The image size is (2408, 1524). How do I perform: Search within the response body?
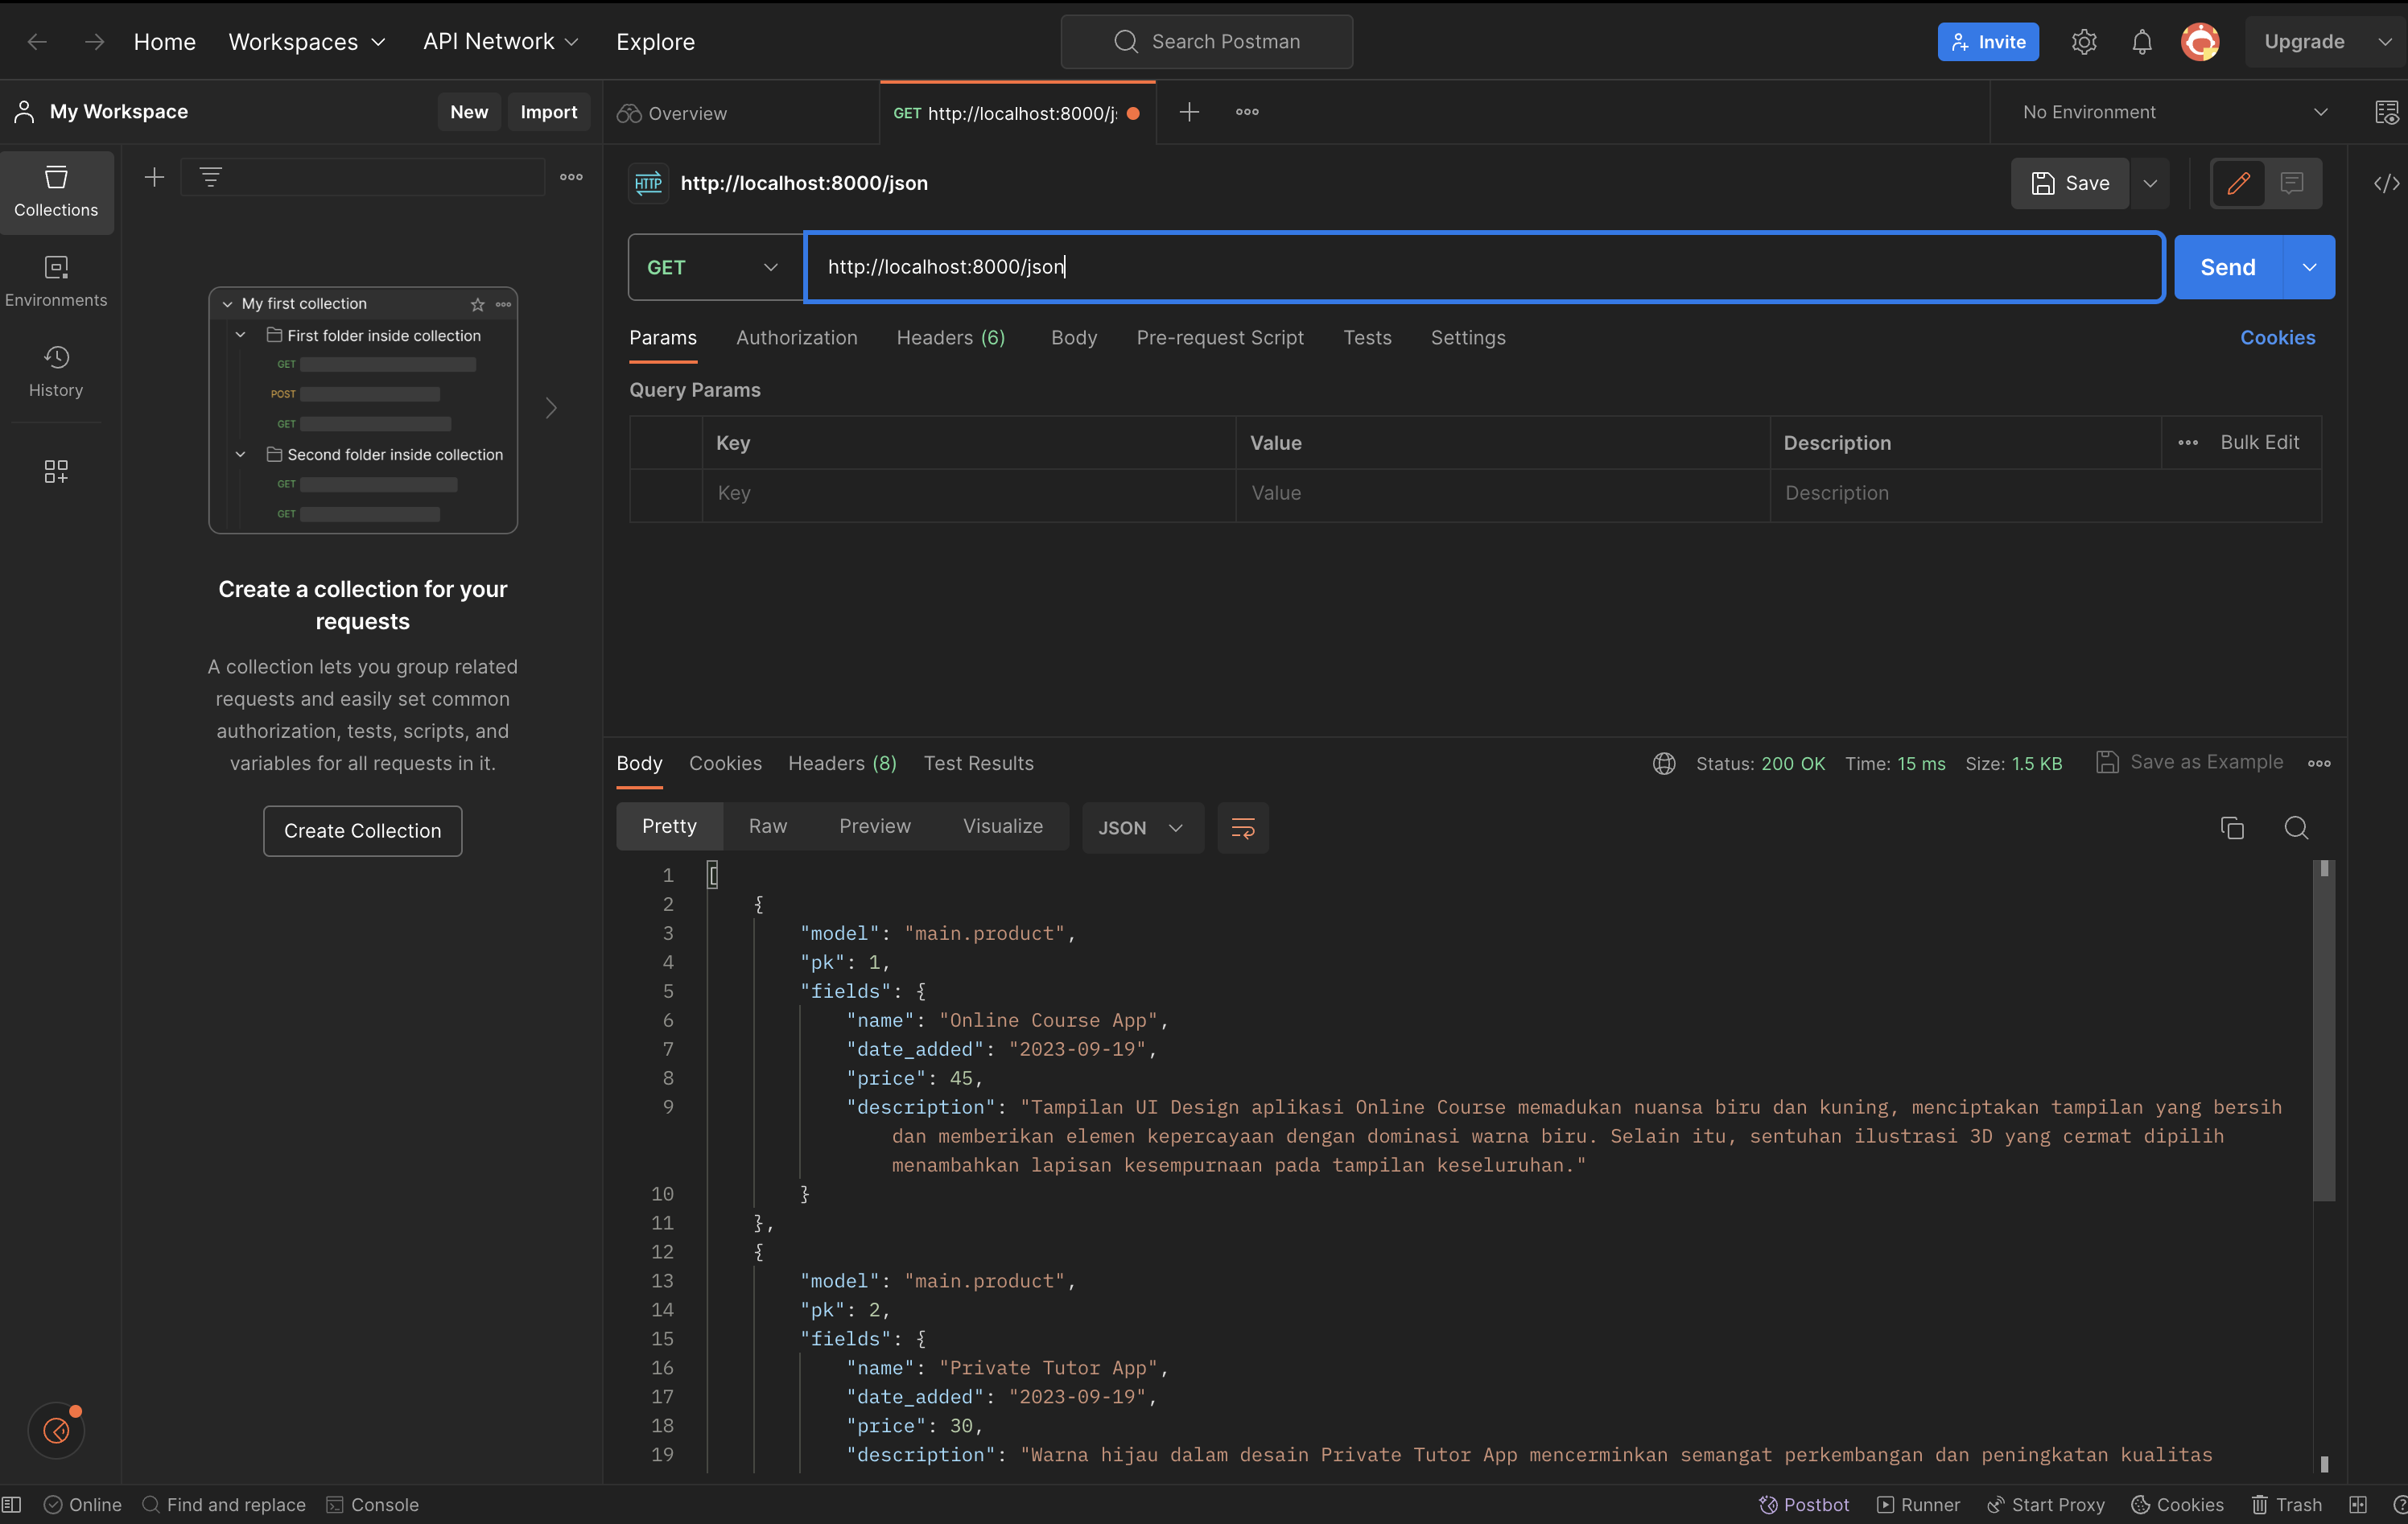point(2297,828)
